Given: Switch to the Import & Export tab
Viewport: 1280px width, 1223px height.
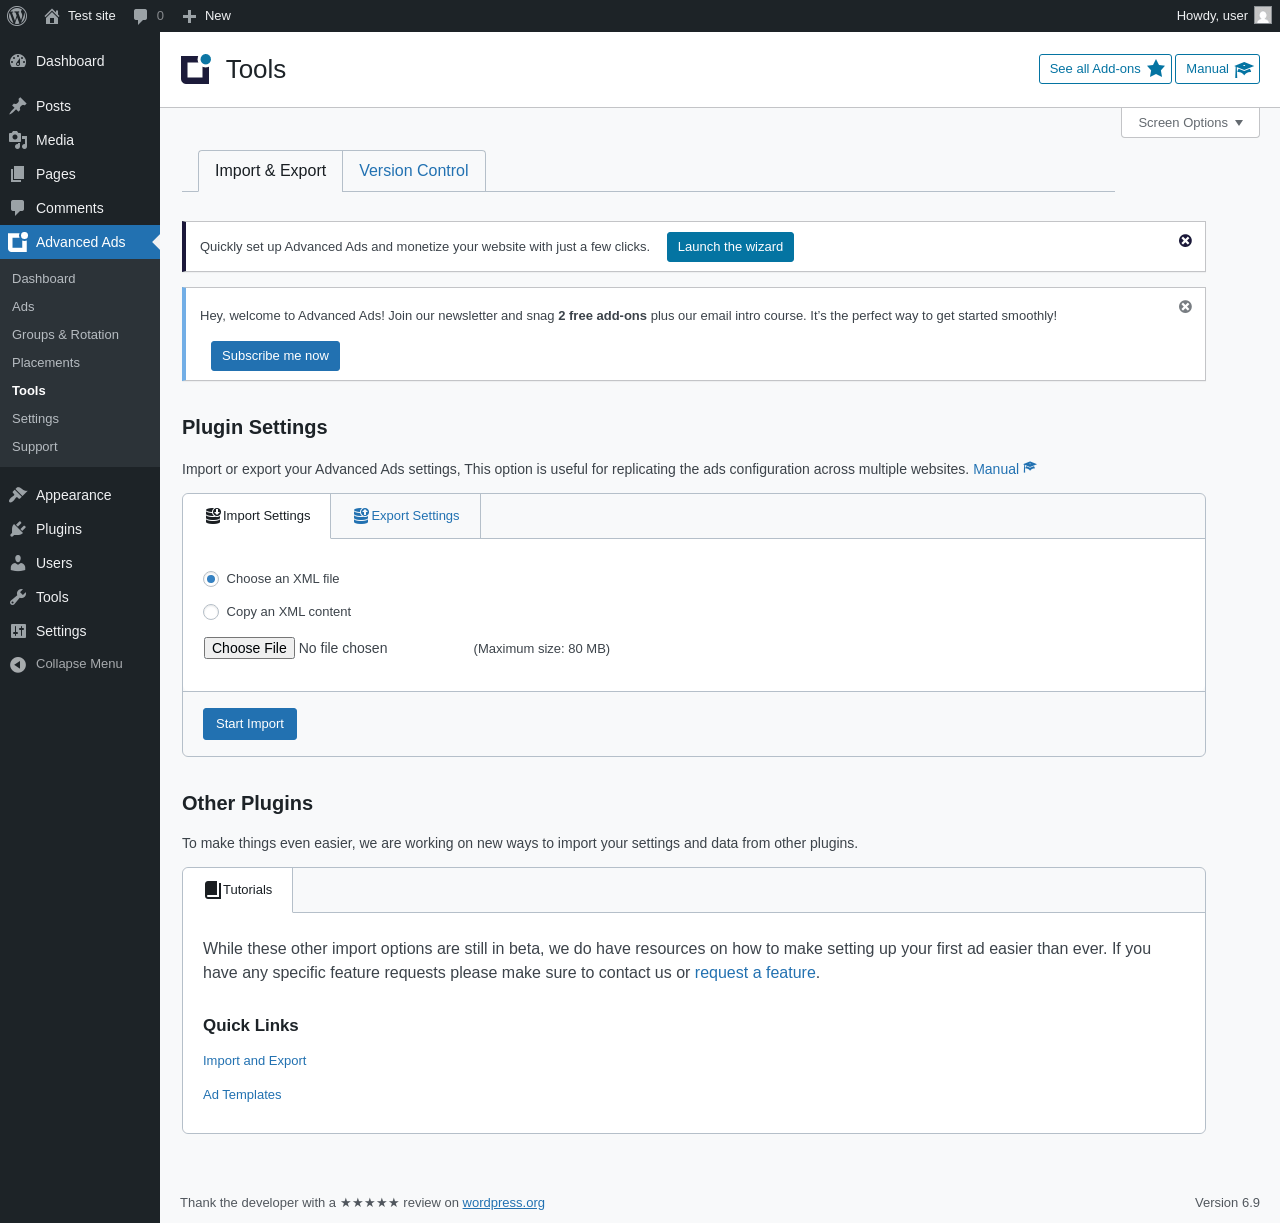Looking at the screenshot, I should pyautogui.click(x=270, y=171).
